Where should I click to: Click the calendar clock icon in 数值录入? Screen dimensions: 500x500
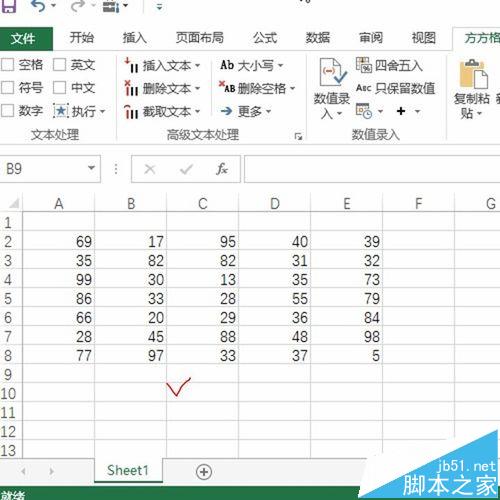[364, 111]
